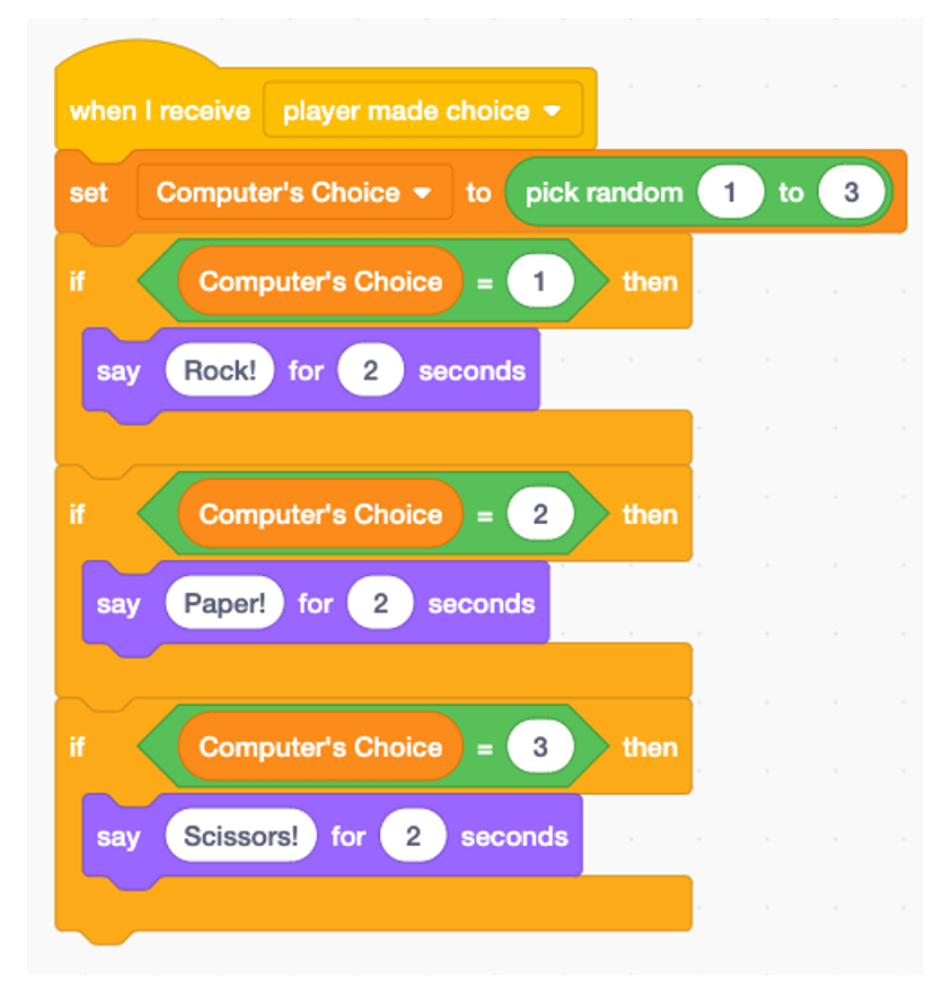Click the Computer's Choice reporter in third if
Screen dimensions: 940x984
(320, 748)
